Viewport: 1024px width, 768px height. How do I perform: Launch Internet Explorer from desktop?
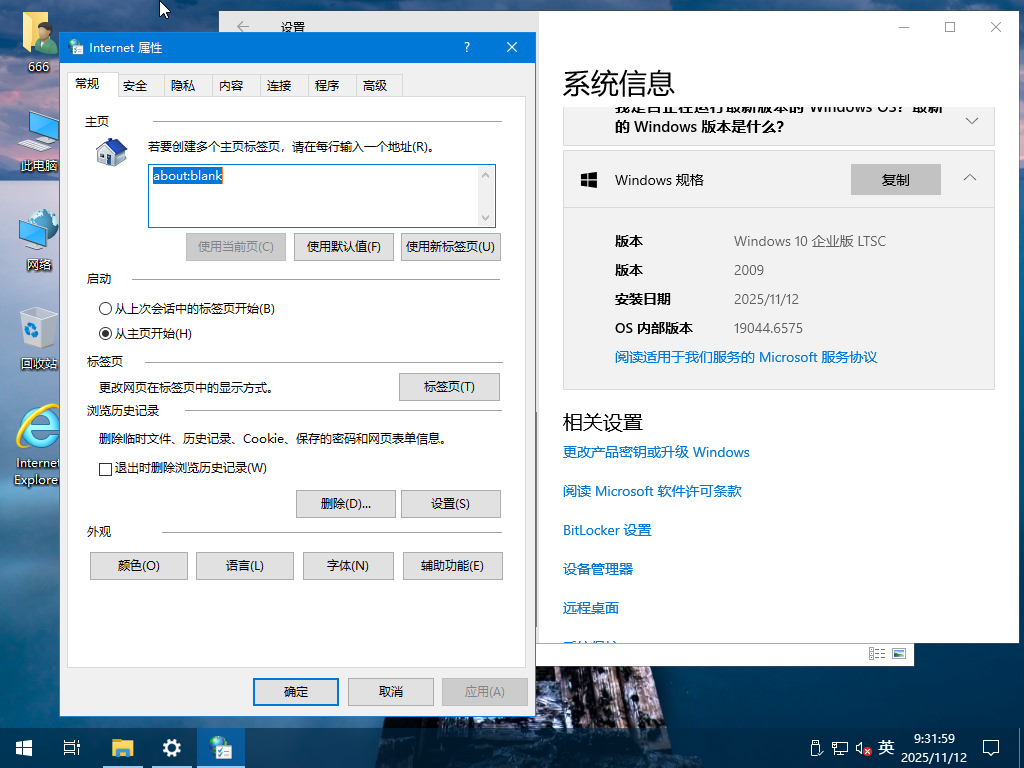(38, 435)
